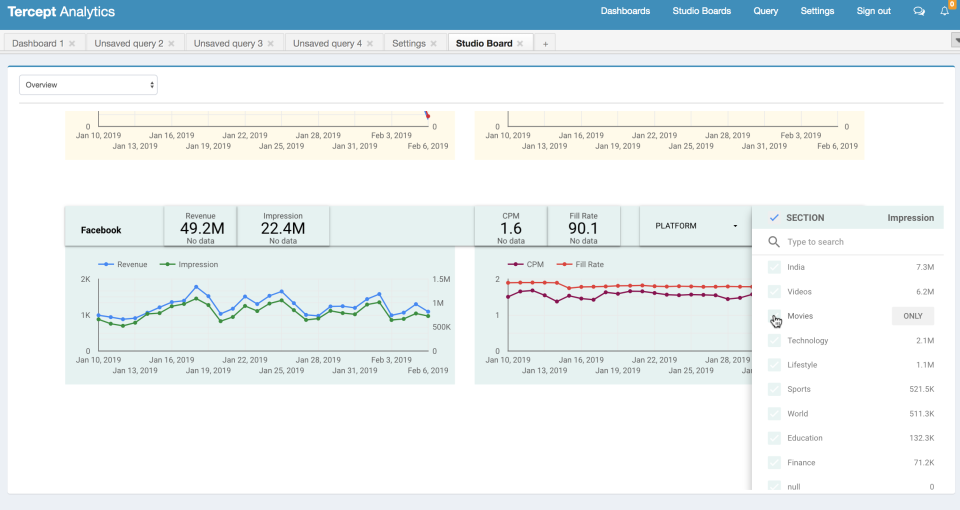Close the Settings tab
This screenshot has width=960, height=510.
click(433, 43)
